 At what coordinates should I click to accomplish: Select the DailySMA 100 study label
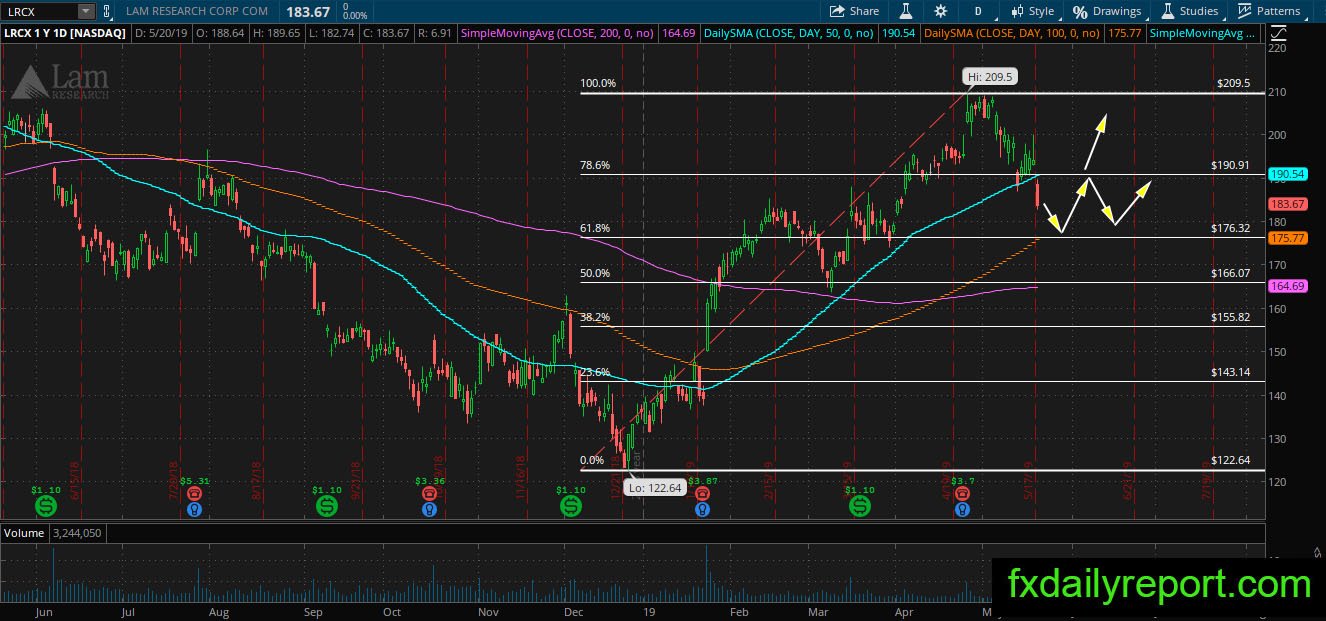[x=1012, y=33]
